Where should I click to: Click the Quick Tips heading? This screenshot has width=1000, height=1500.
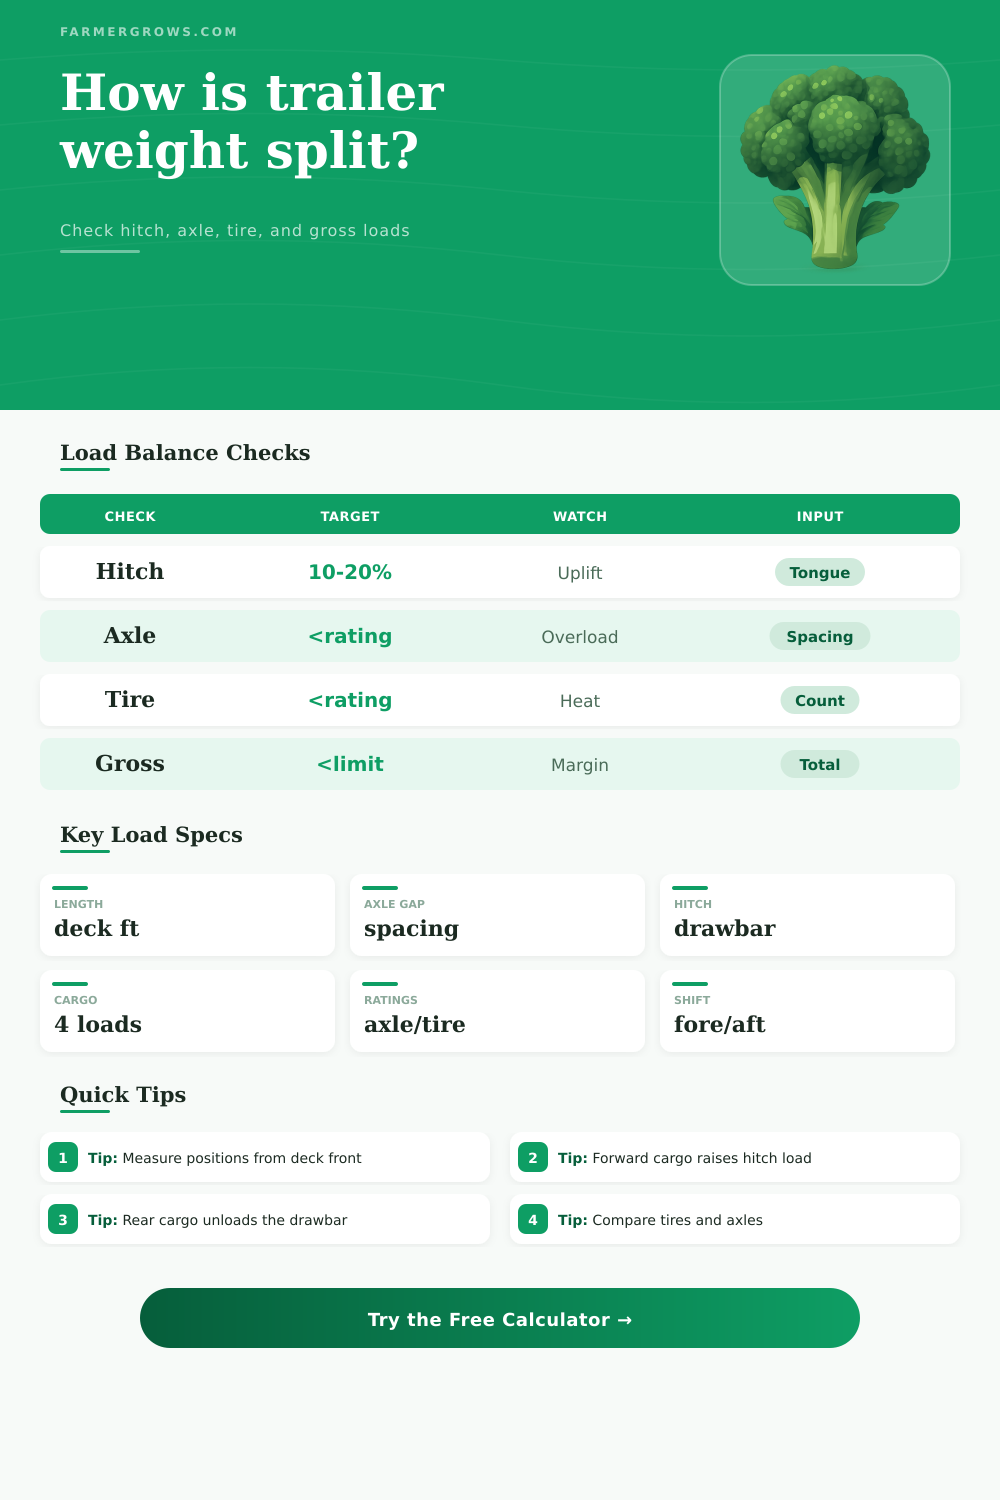tap(123, 1095)
